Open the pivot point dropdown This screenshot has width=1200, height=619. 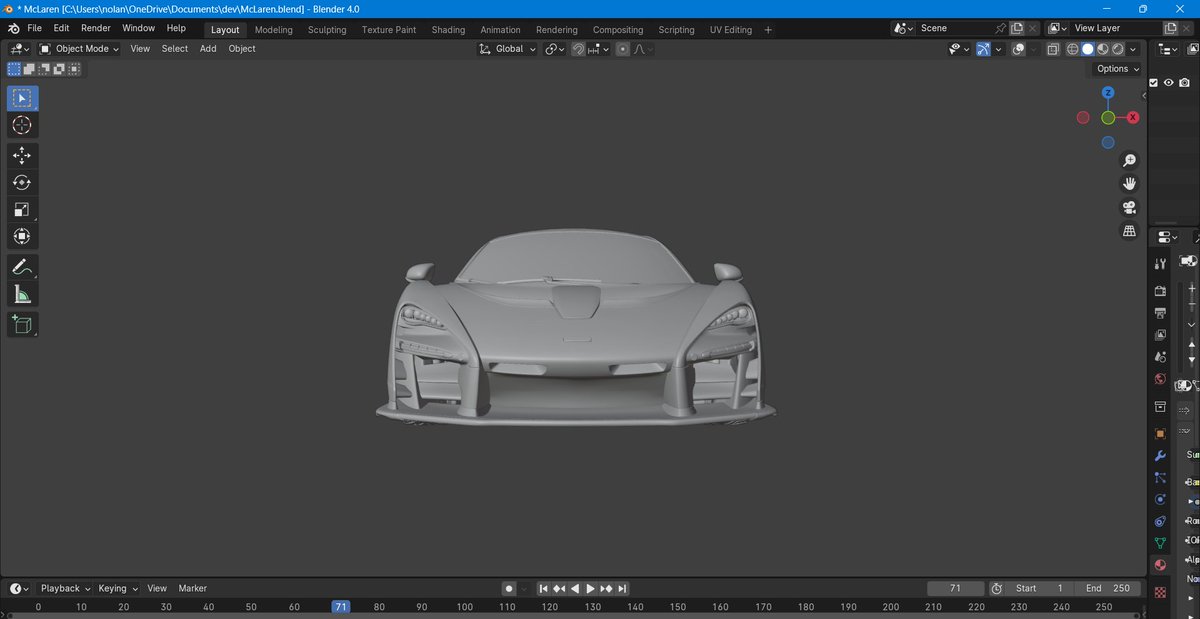coord(556,49)
